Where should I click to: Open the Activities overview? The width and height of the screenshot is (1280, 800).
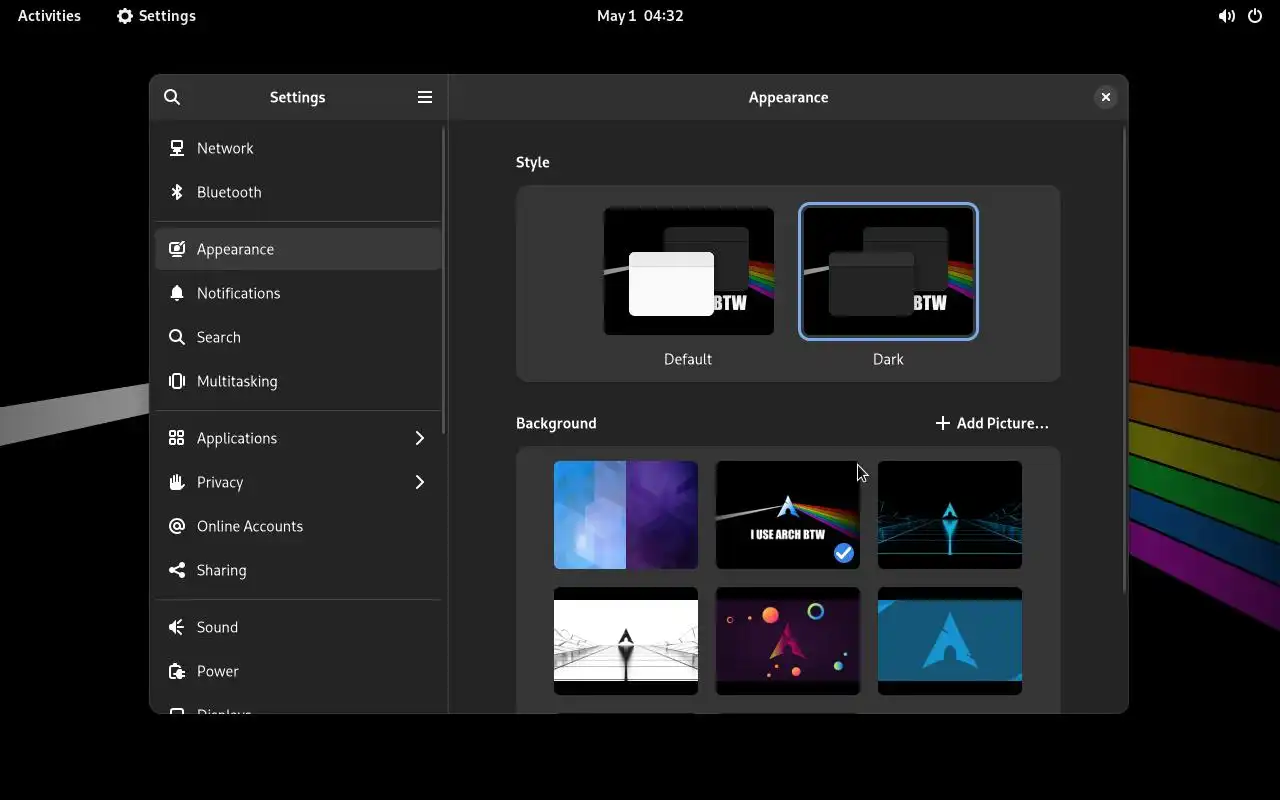[x=49, y=16]
